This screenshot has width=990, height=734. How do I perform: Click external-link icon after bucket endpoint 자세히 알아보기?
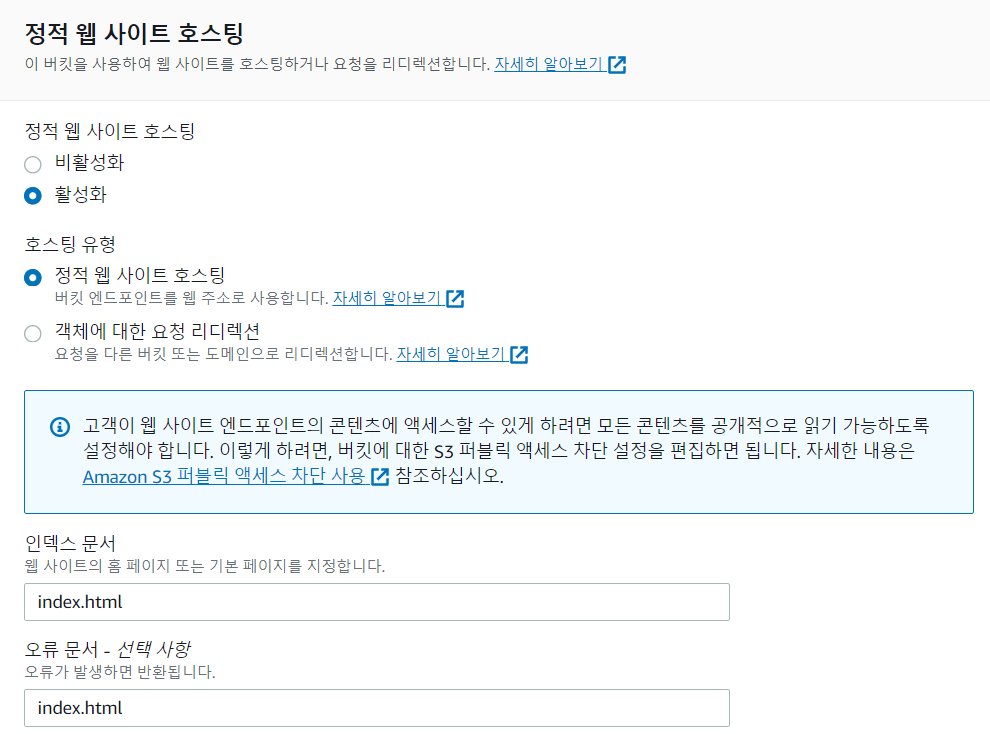tap(455, 298)
